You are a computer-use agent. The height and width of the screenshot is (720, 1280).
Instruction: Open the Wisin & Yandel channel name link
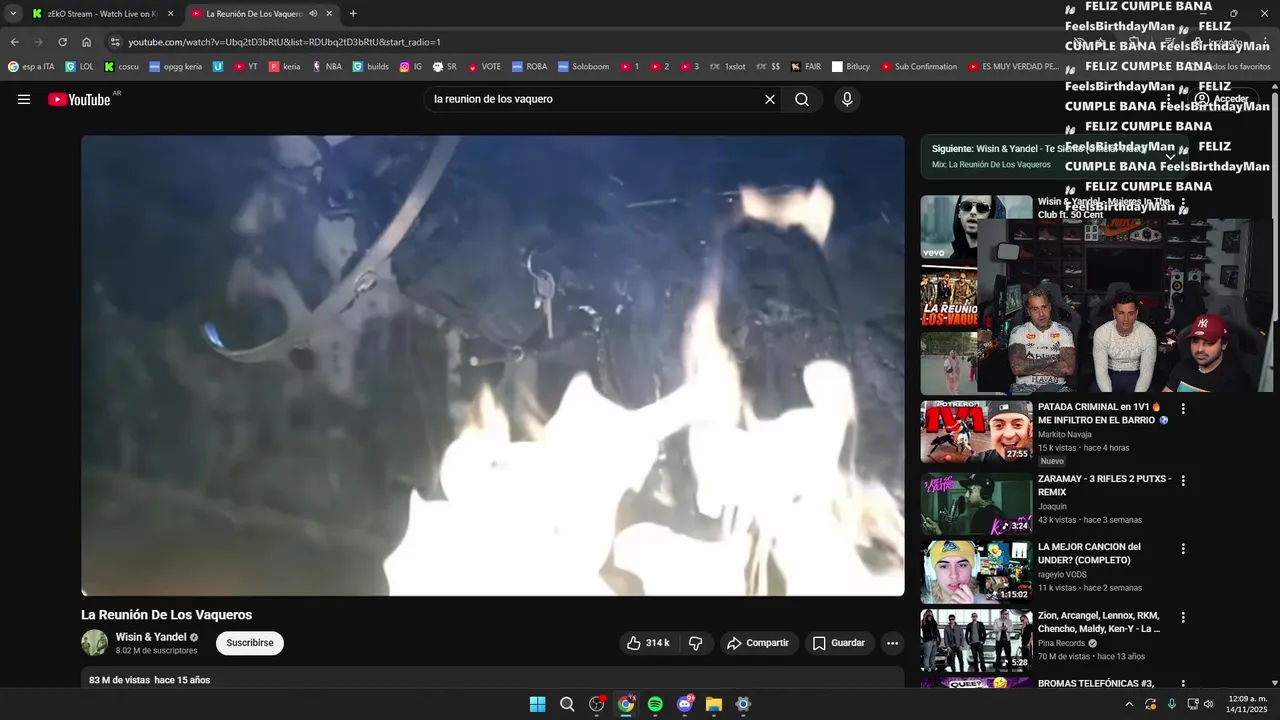(151, 637)
